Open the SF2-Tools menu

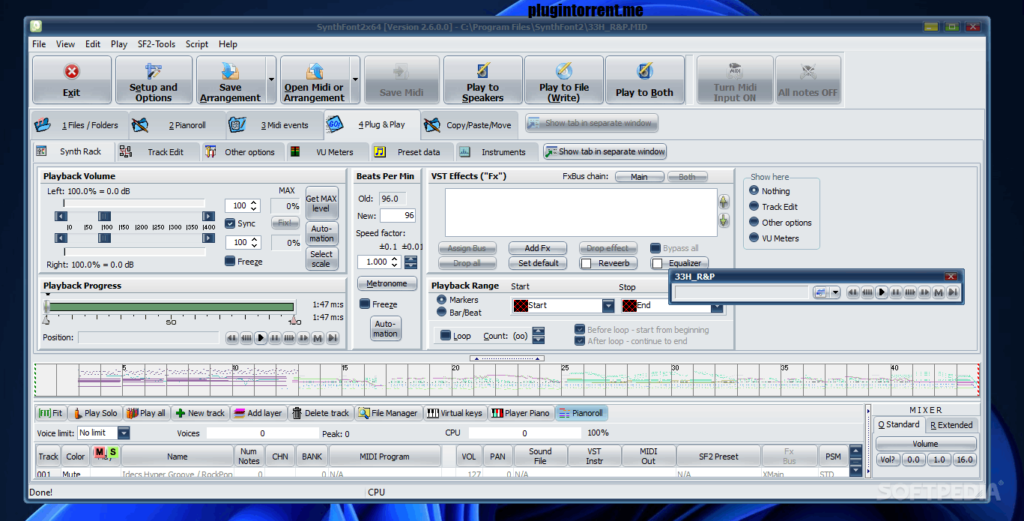[156, 44]
